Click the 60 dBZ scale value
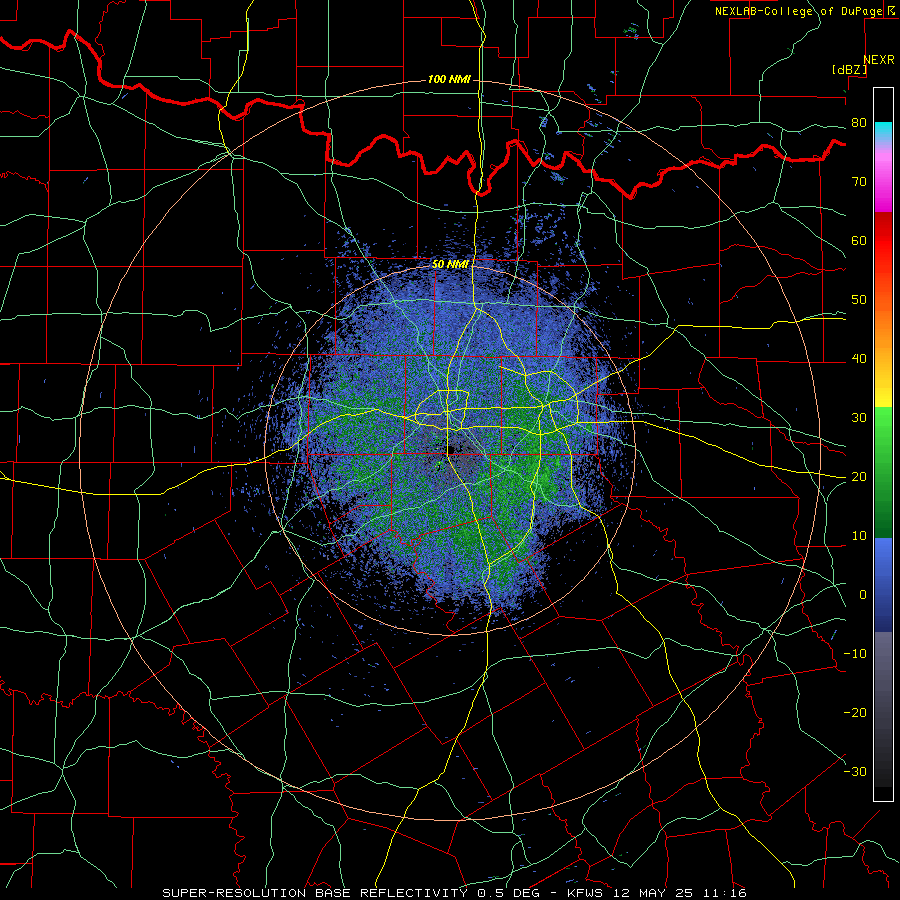The width and height of the screenshot is (900, 900). 859,240
